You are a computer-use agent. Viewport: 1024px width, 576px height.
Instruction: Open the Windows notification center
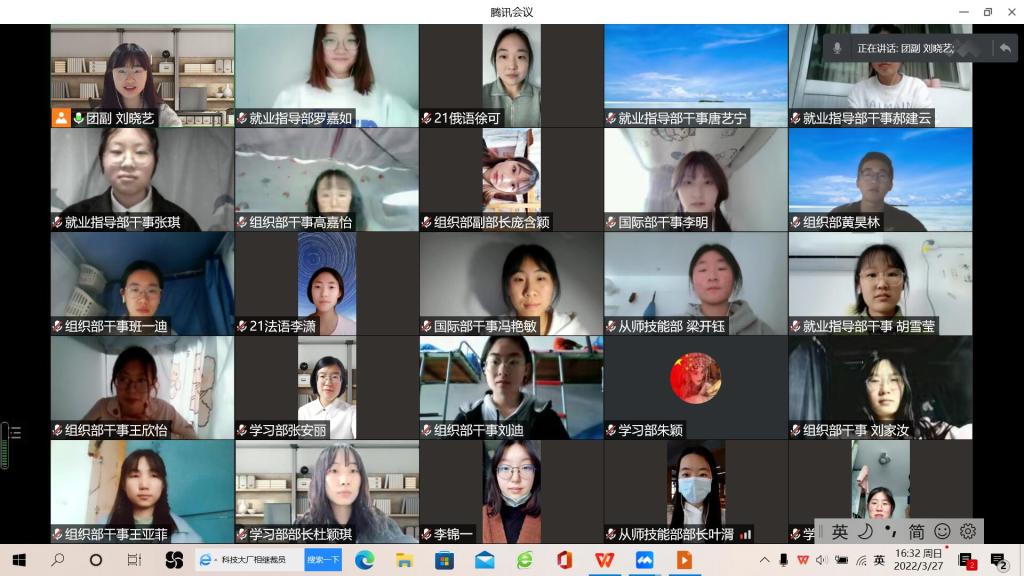pyautogui.click(x=998, y=560)
